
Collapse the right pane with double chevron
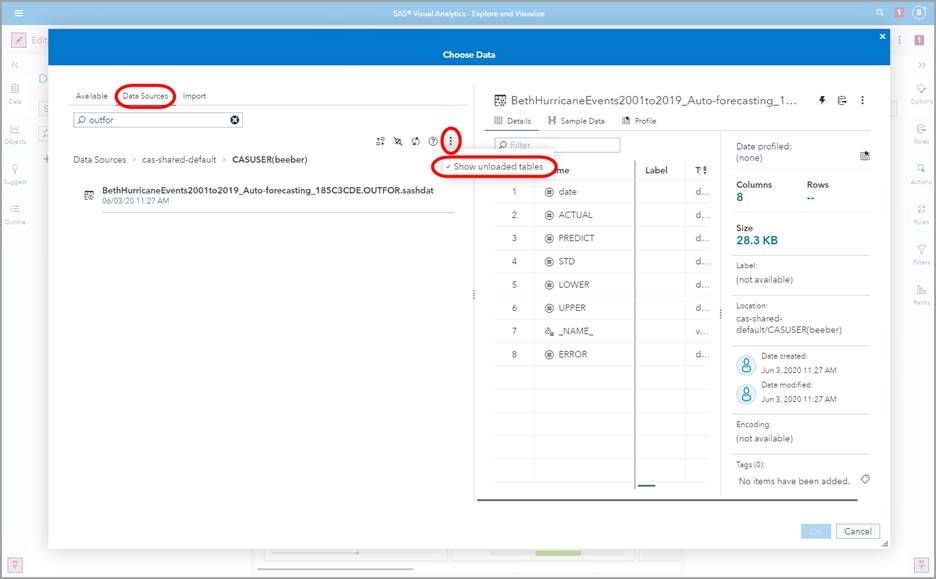(x=921, y=64)
